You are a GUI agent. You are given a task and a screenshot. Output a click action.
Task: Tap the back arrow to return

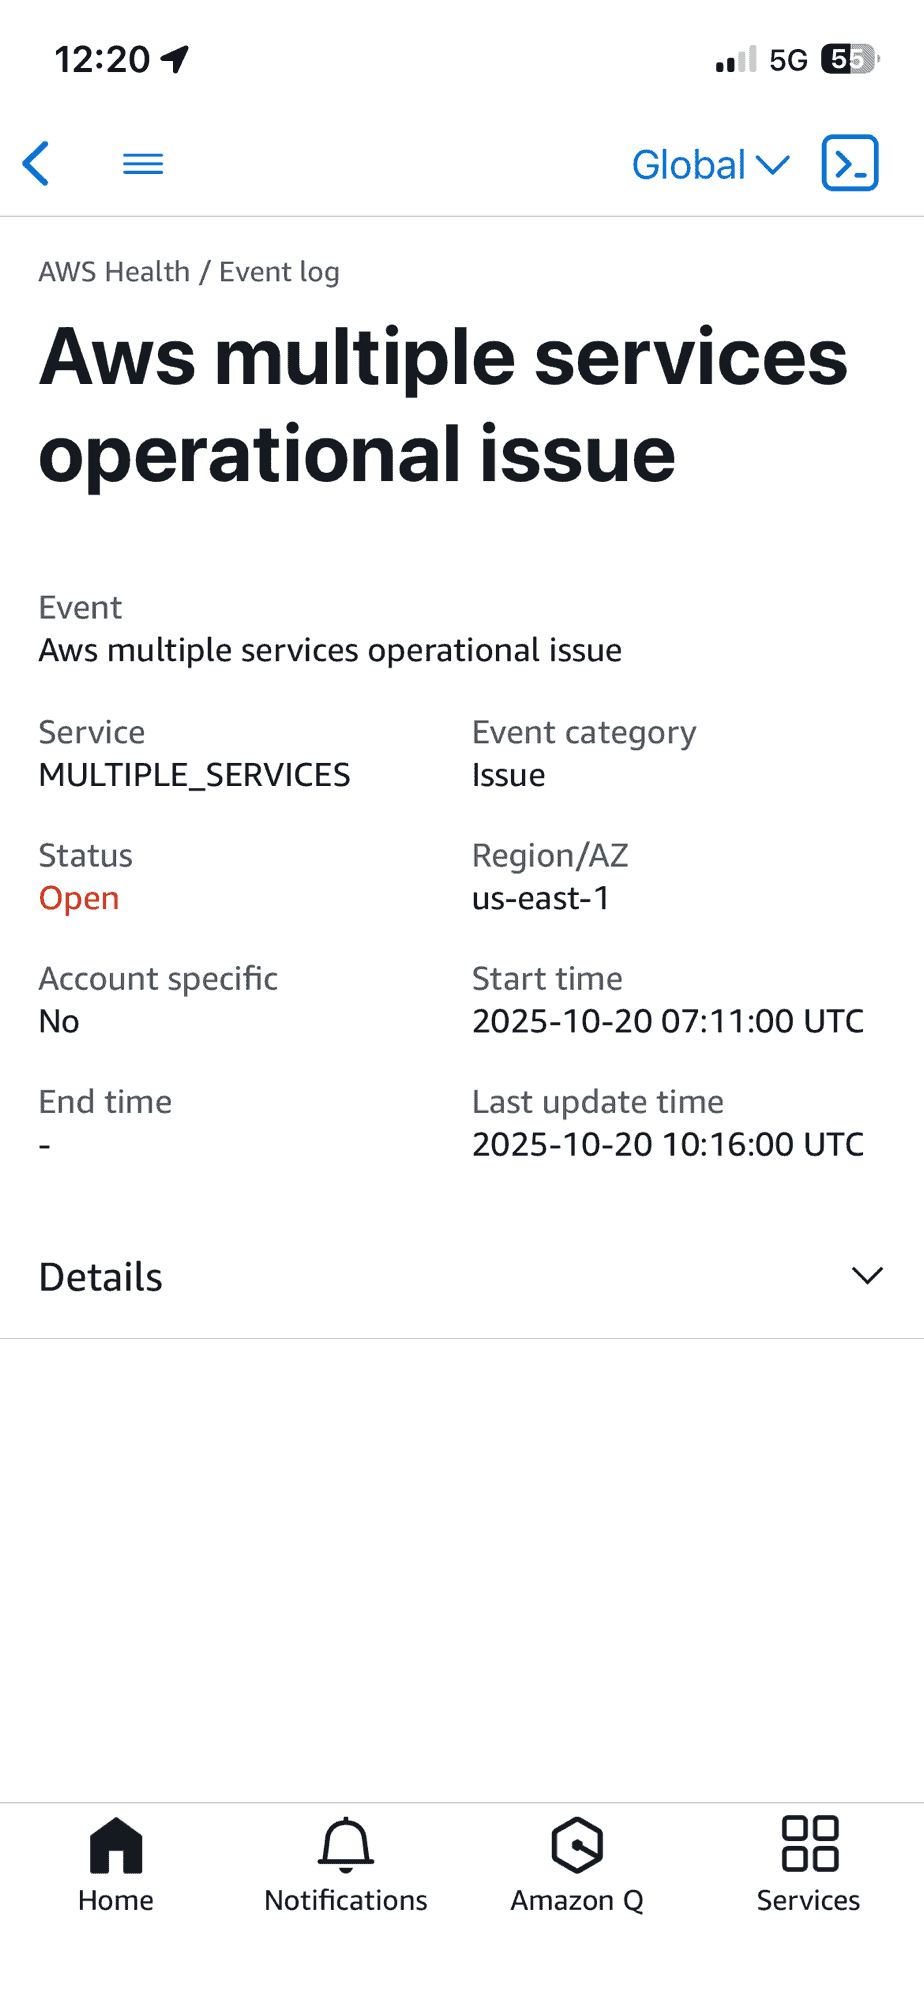pos(36,163)
